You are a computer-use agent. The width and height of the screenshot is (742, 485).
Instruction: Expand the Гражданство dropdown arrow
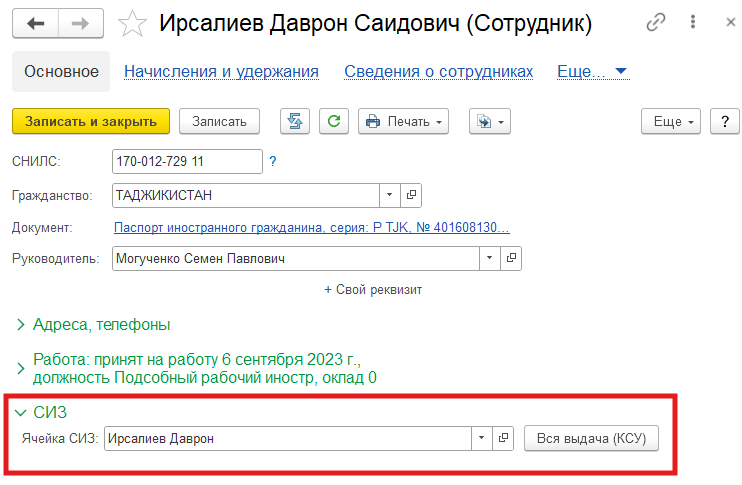(389, 195)
